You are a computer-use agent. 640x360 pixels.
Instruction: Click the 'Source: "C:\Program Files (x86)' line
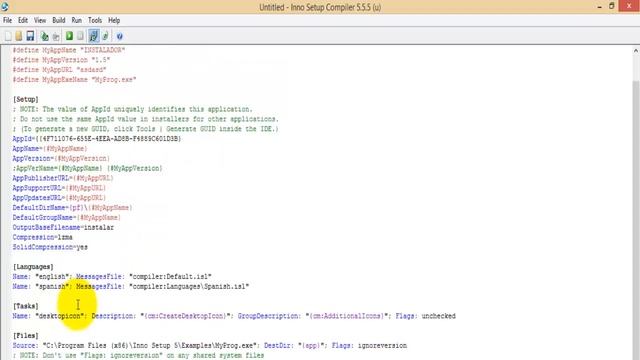point(210,345)
